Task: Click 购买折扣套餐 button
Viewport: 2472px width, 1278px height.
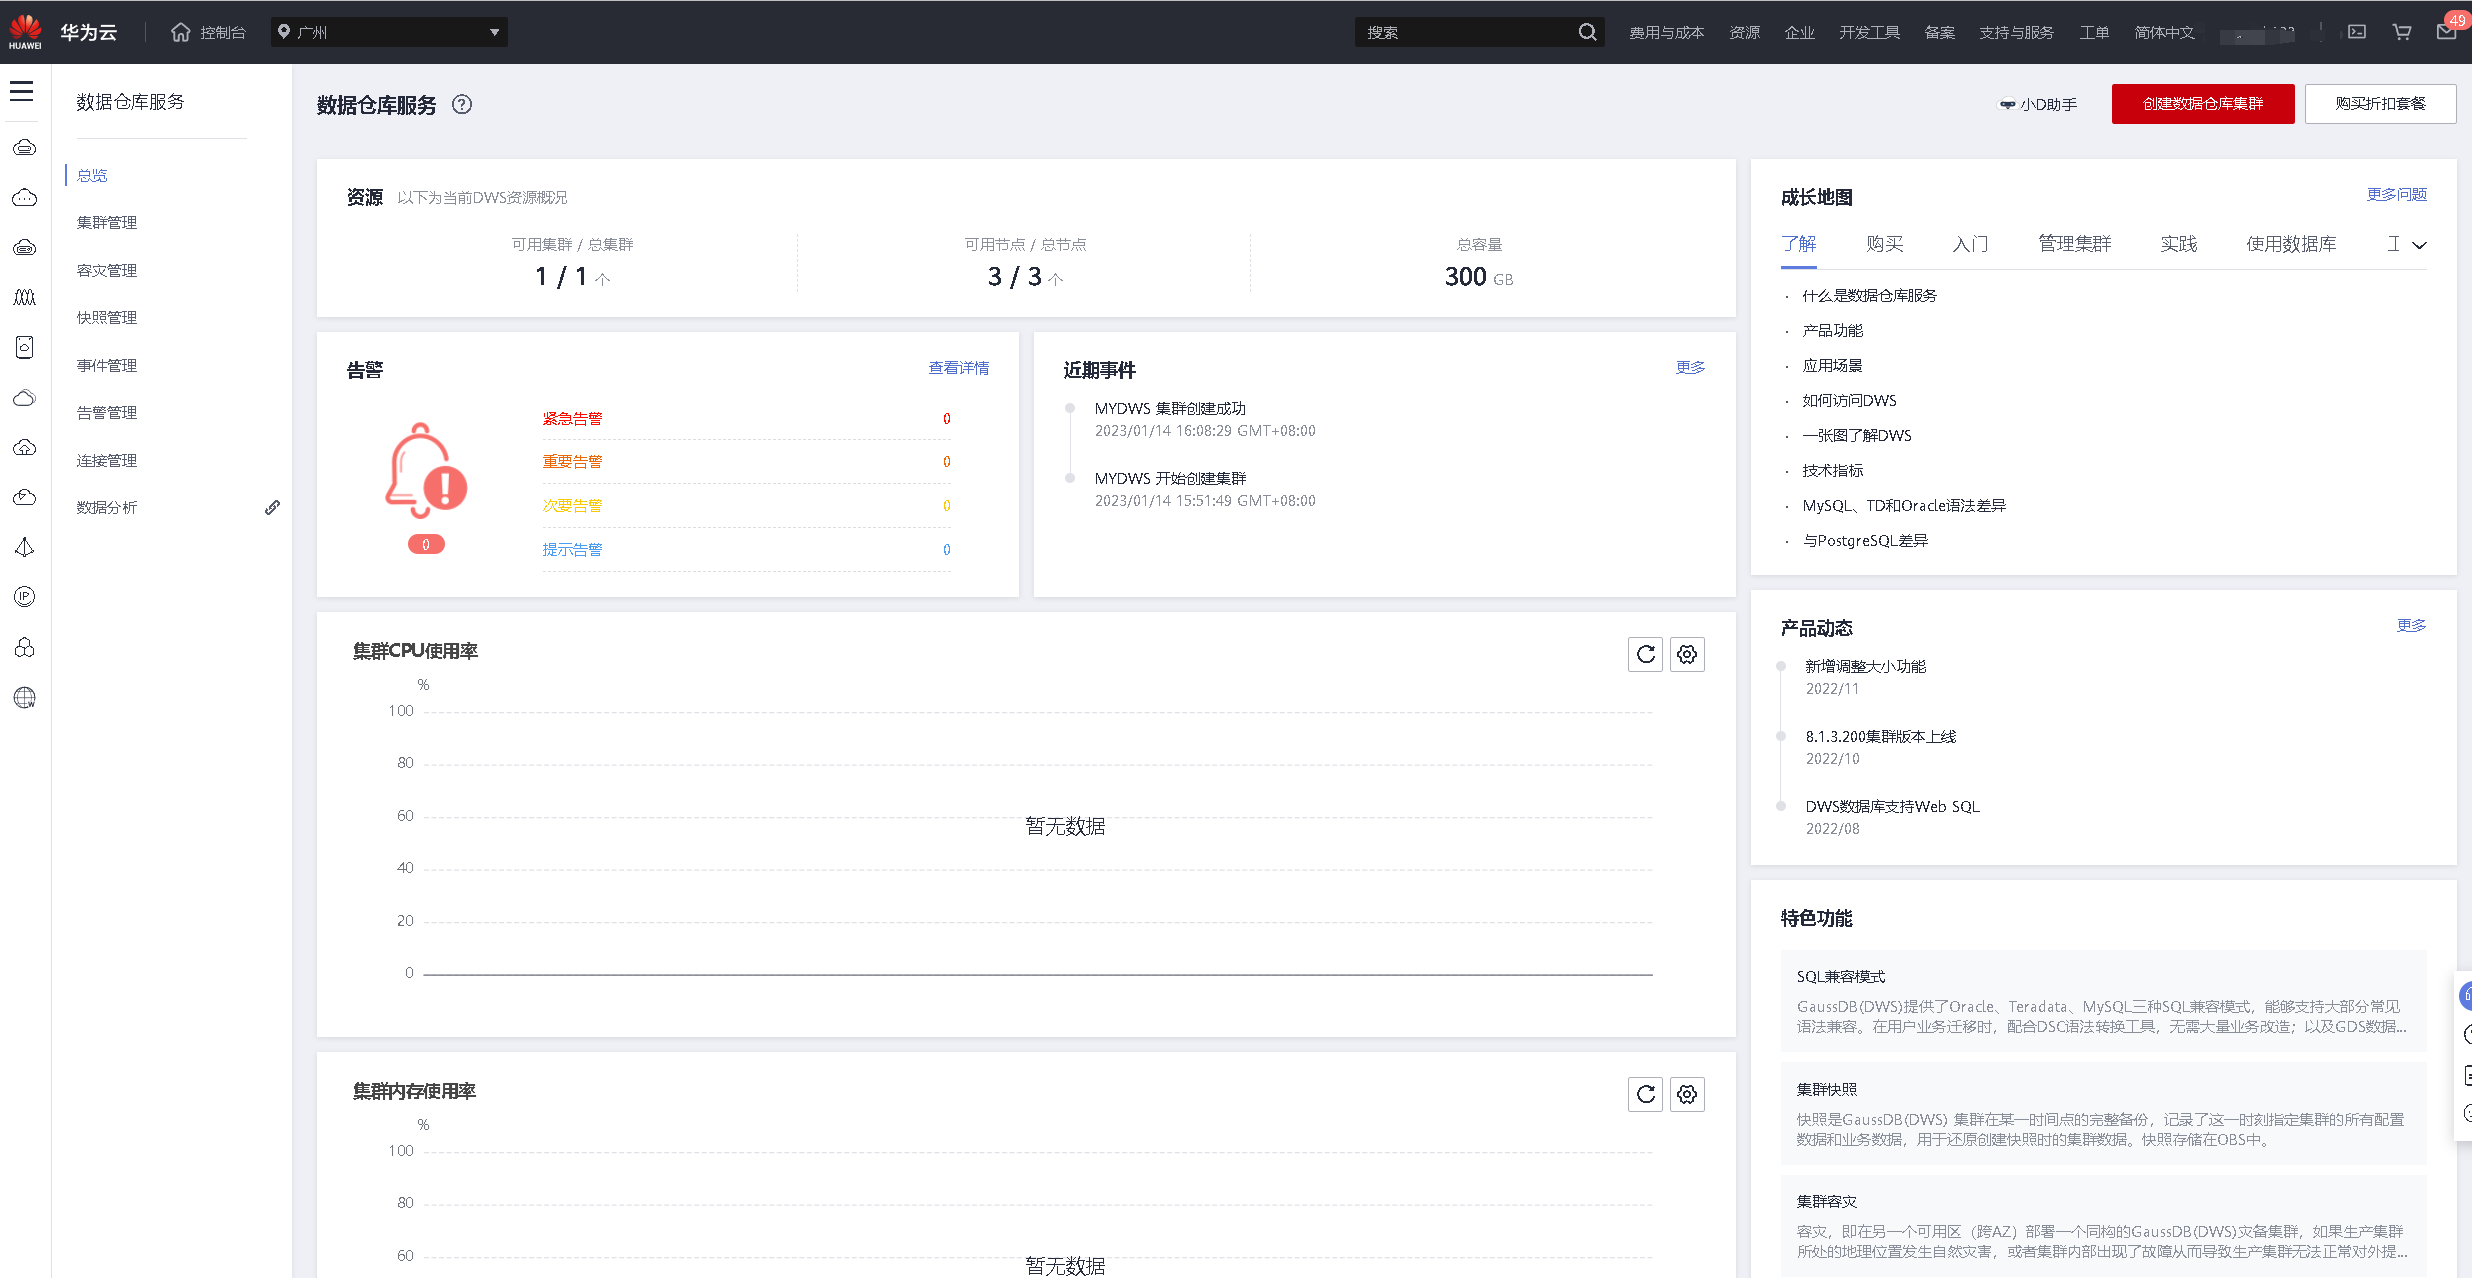Action: click(2380, 104)
